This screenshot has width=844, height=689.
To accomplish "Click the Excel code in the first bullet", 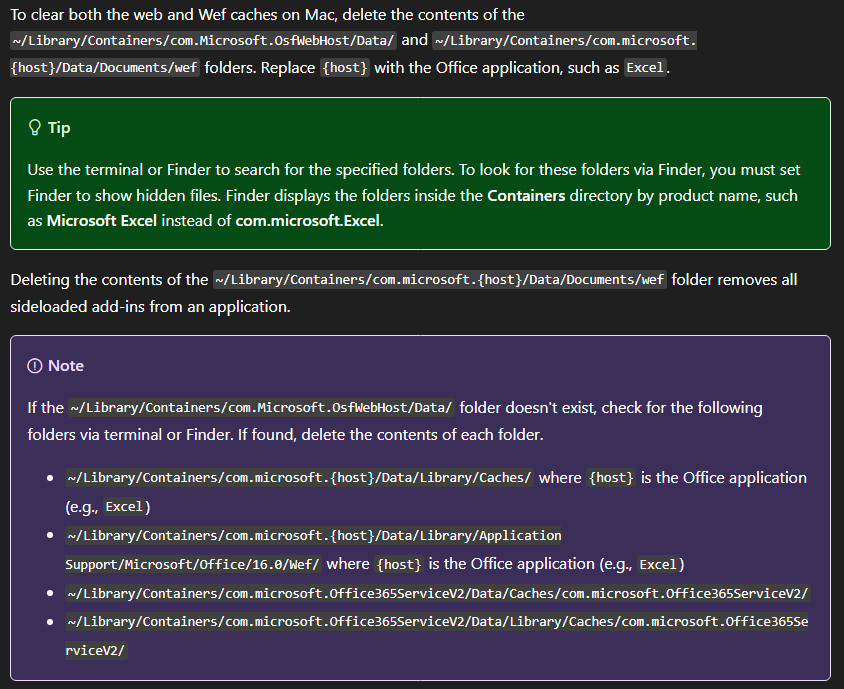I will click(x=124, y=507).
